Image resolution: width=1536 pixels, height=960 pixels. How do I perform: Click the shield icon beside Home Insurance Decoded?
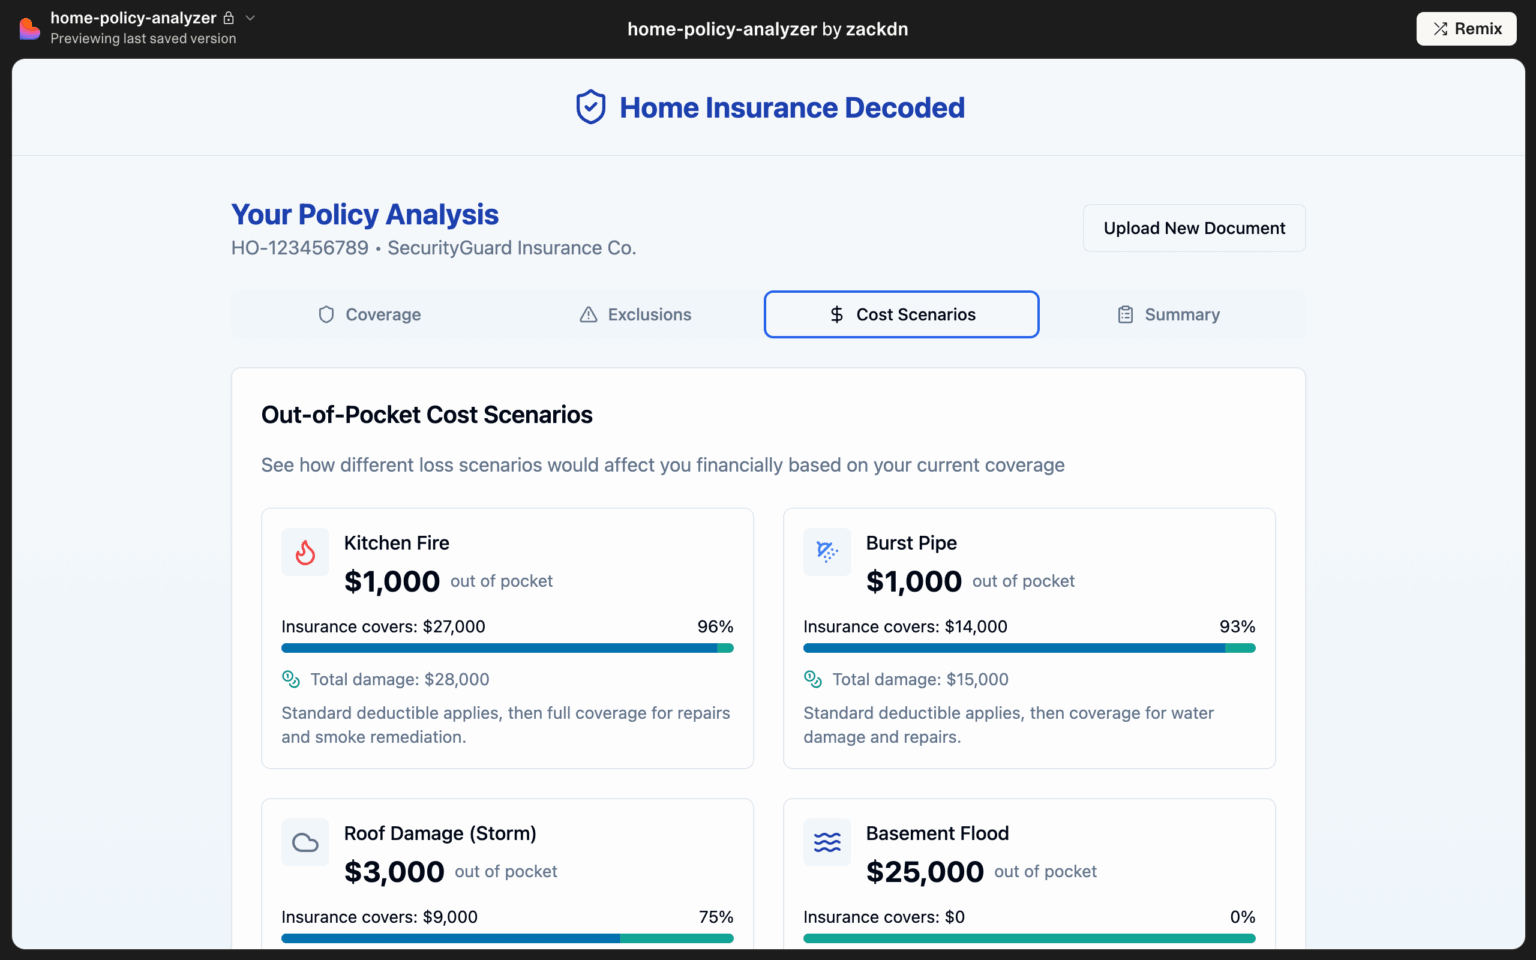(590, 107)
